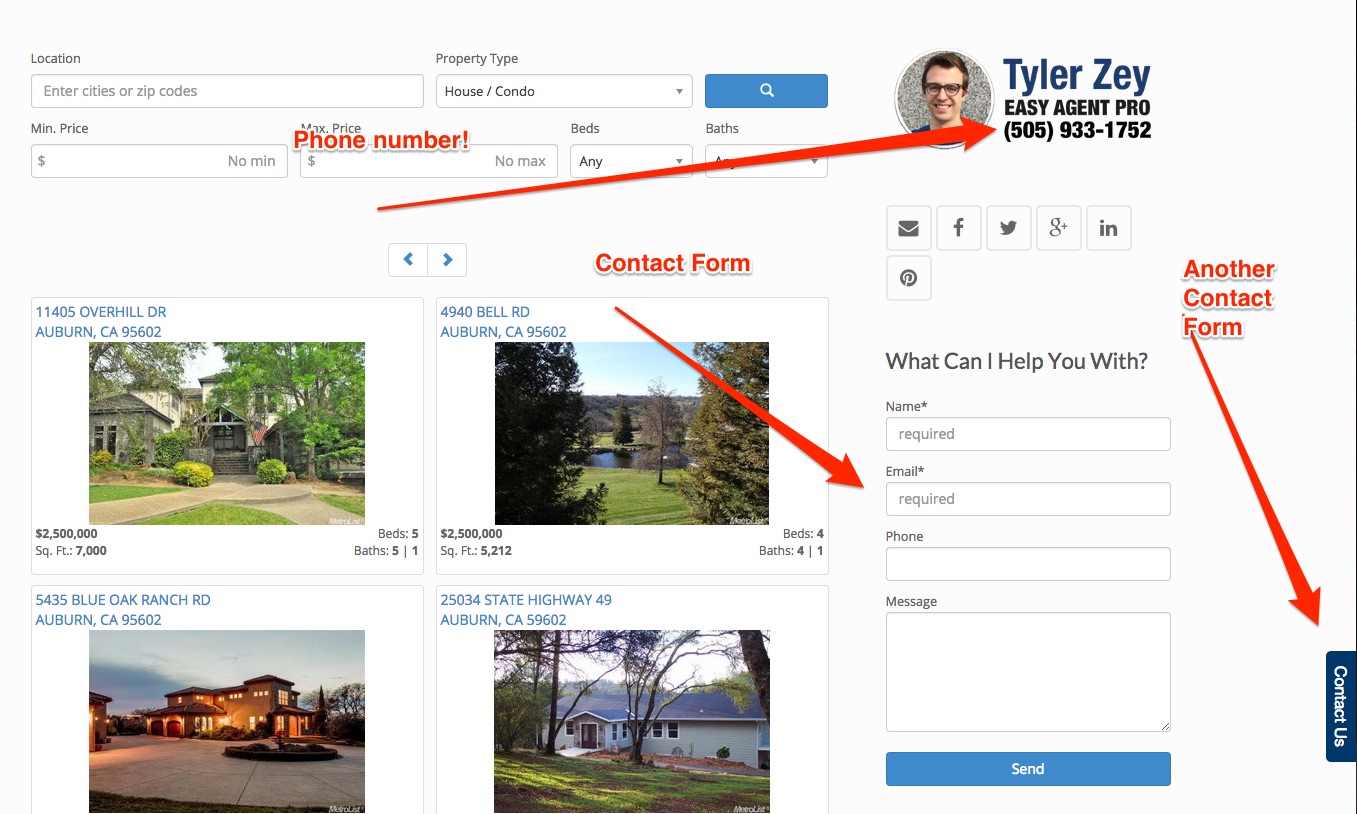
Task: Open the Google Plus icon
Action: click(1058, 228)
